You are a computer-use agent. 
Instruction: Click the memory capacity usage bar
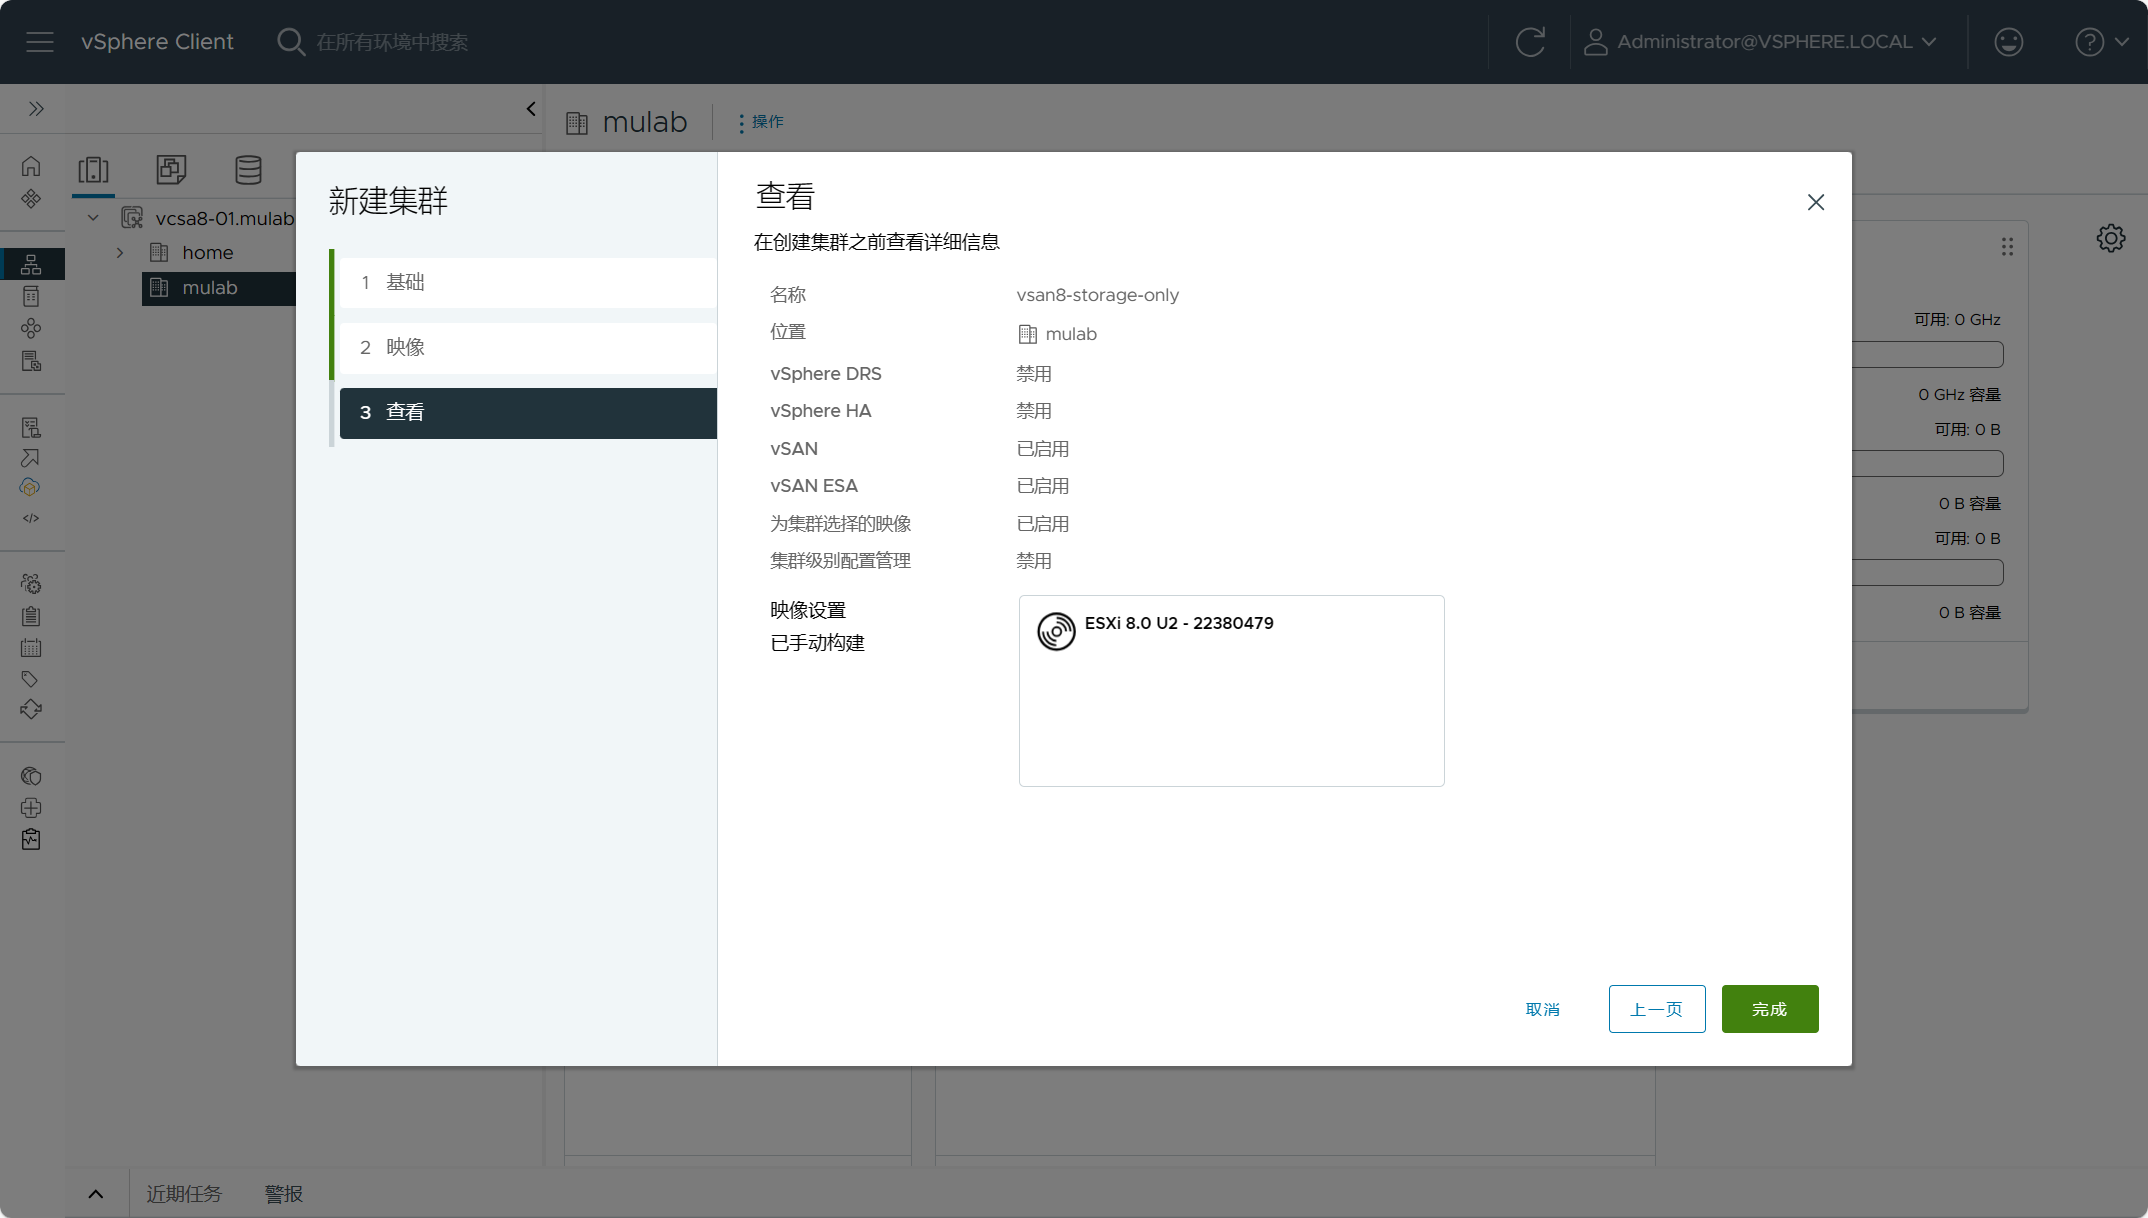pos(1927,463)
